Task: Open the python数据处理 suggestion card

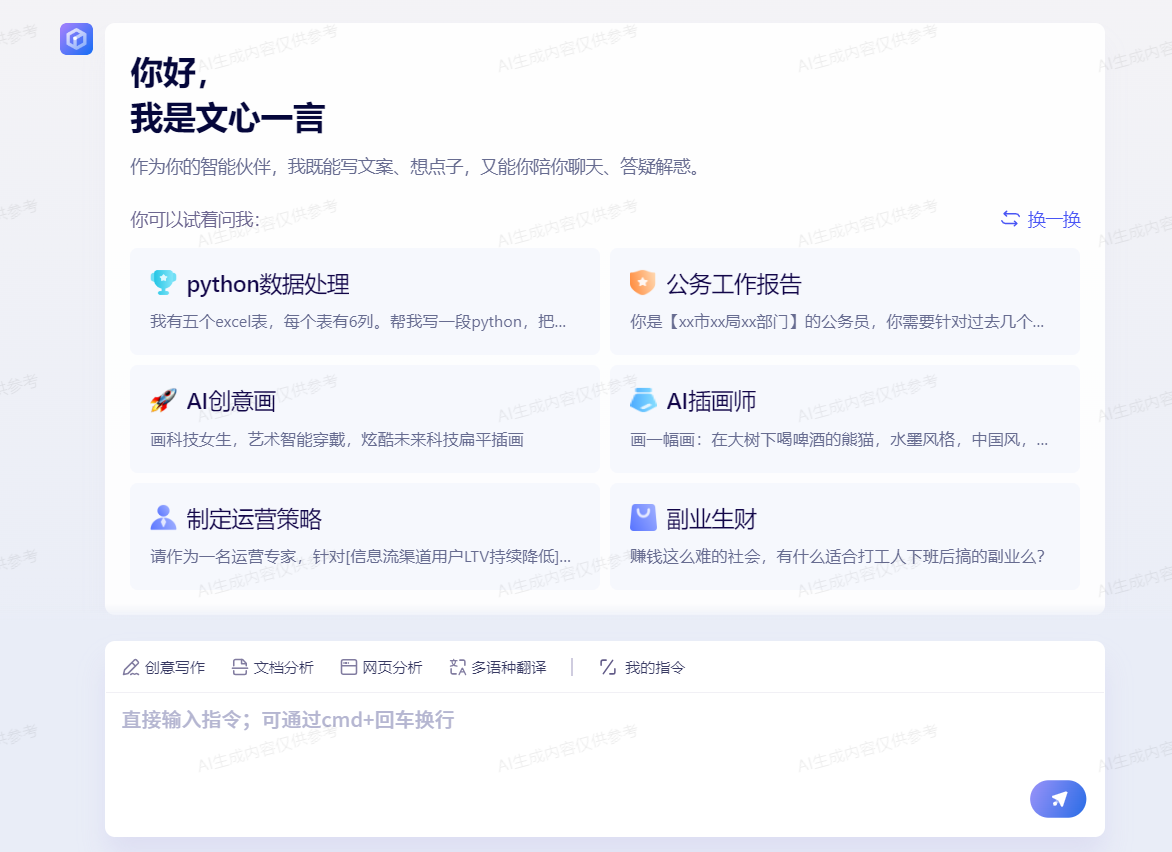Action: [364, 301]
